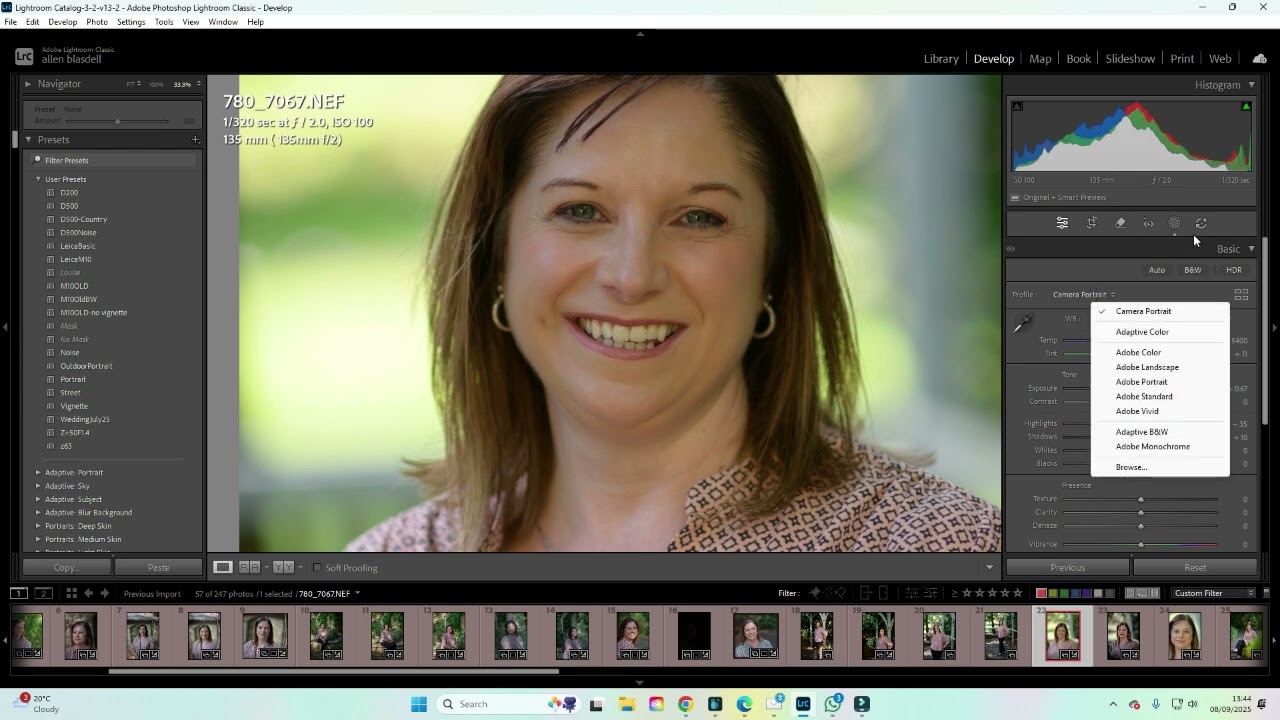Click the Reset button

[x=1195, y=567]
